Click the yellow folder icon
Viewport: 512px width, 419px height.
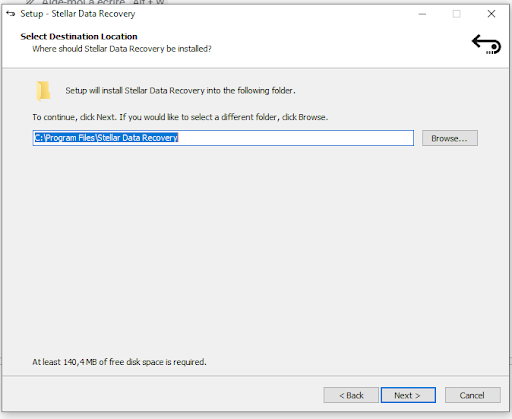coord(43,91)
